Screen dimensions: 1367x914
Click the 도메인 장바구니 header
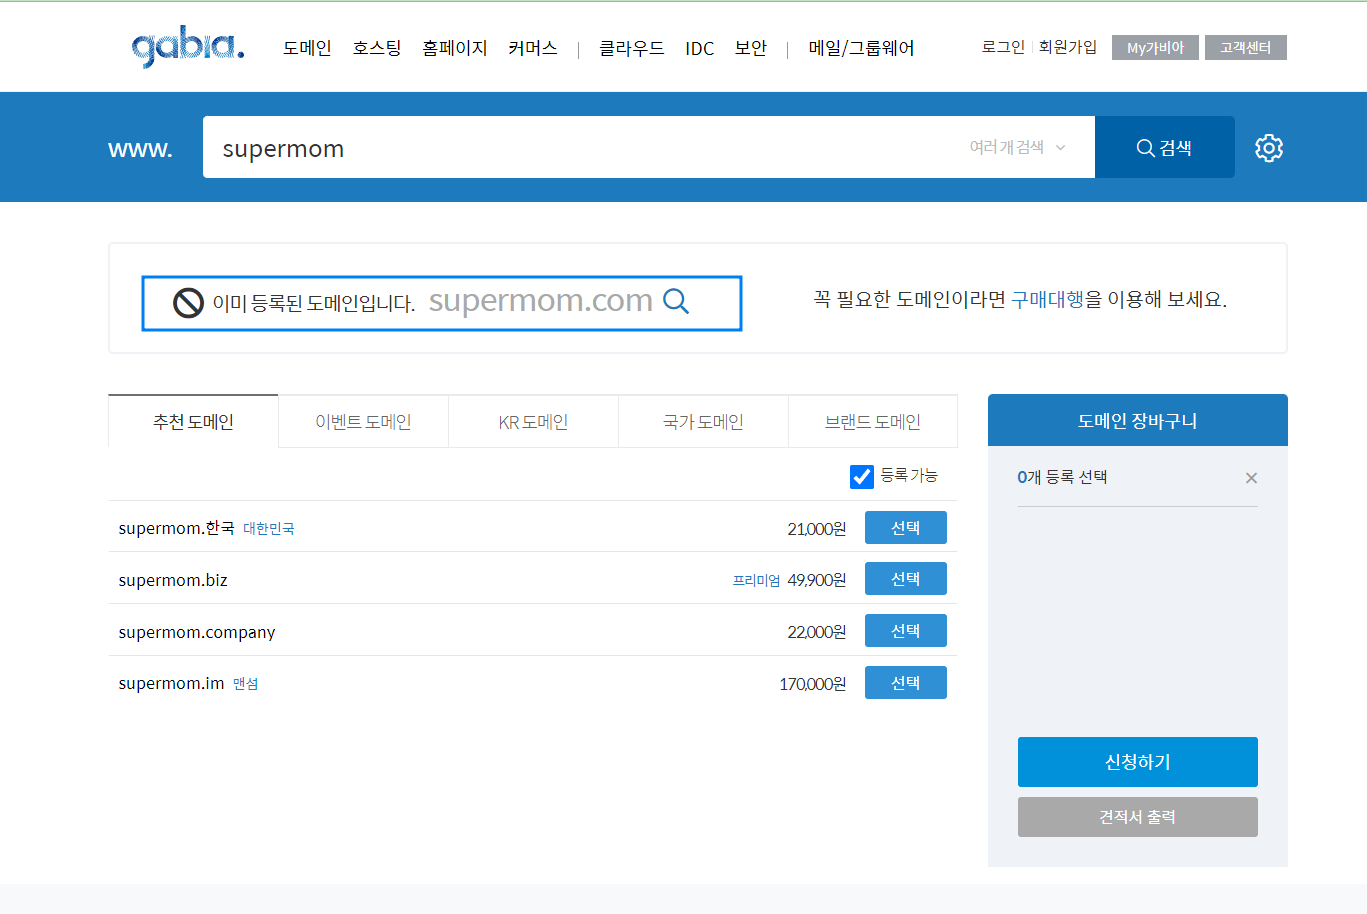point(1138,420)
